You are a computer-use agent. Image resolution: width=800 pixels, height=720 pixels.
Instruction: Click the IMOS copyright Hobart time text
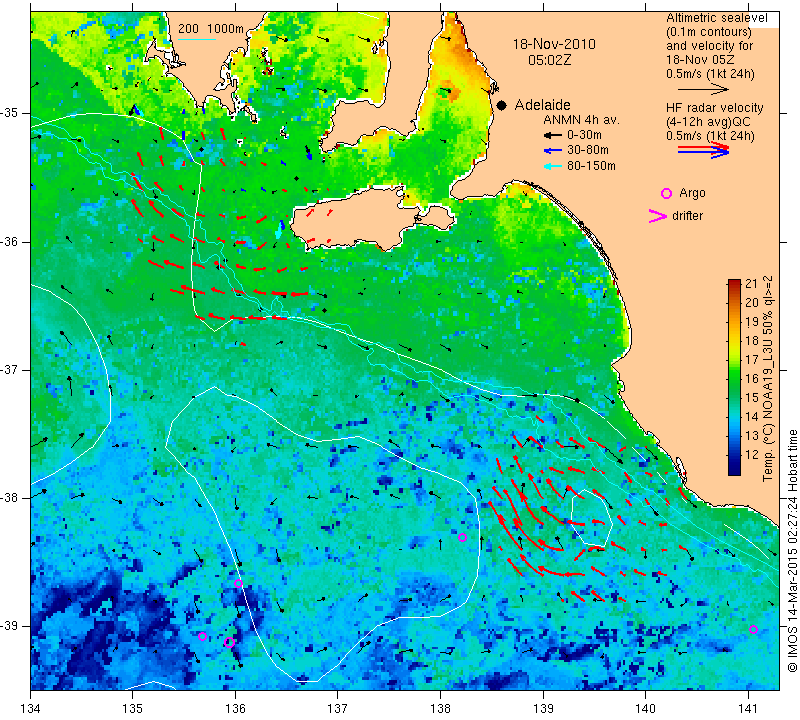point(792,551)
